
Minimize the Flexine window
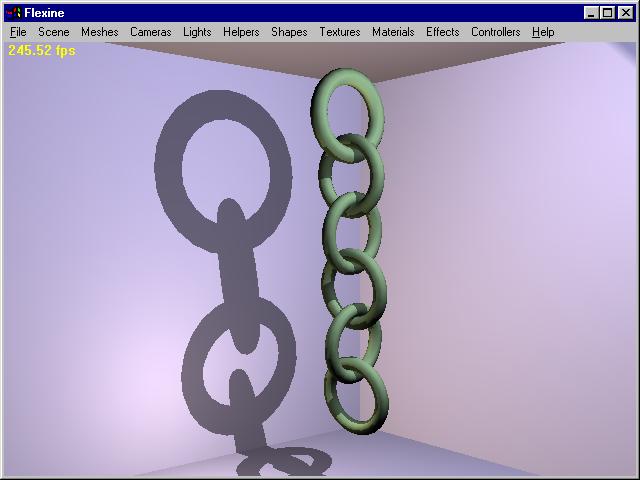click(591, 13)
